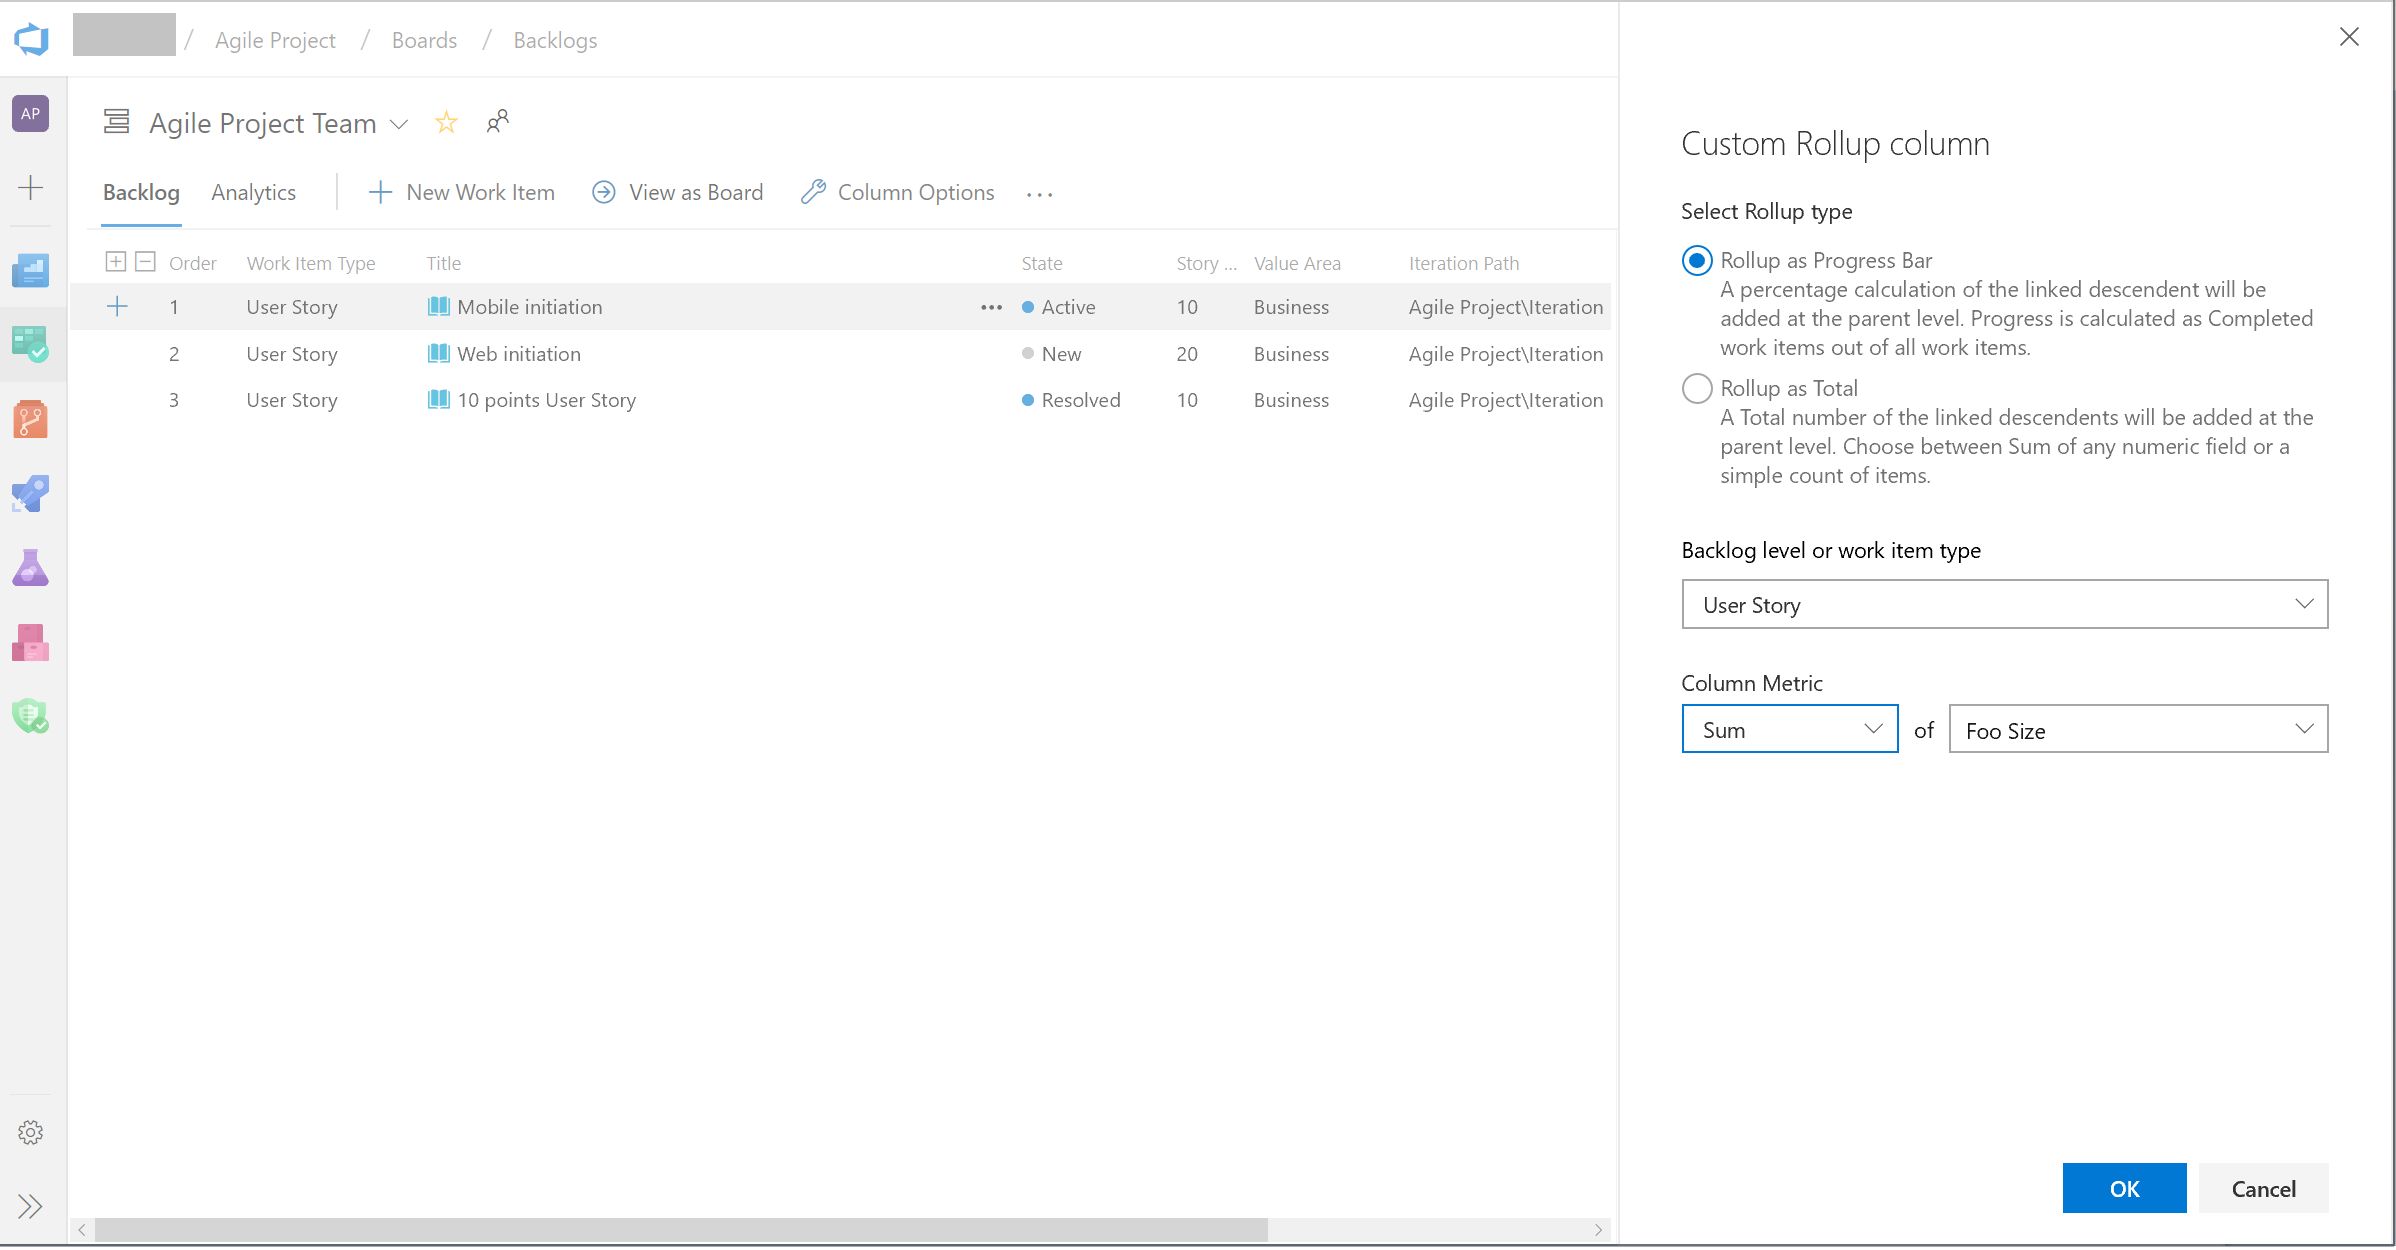This screenshot has height=1250, width=2396.
Task: Select Rollup as Progress Bar radio button
Action: click(1696, 260)
